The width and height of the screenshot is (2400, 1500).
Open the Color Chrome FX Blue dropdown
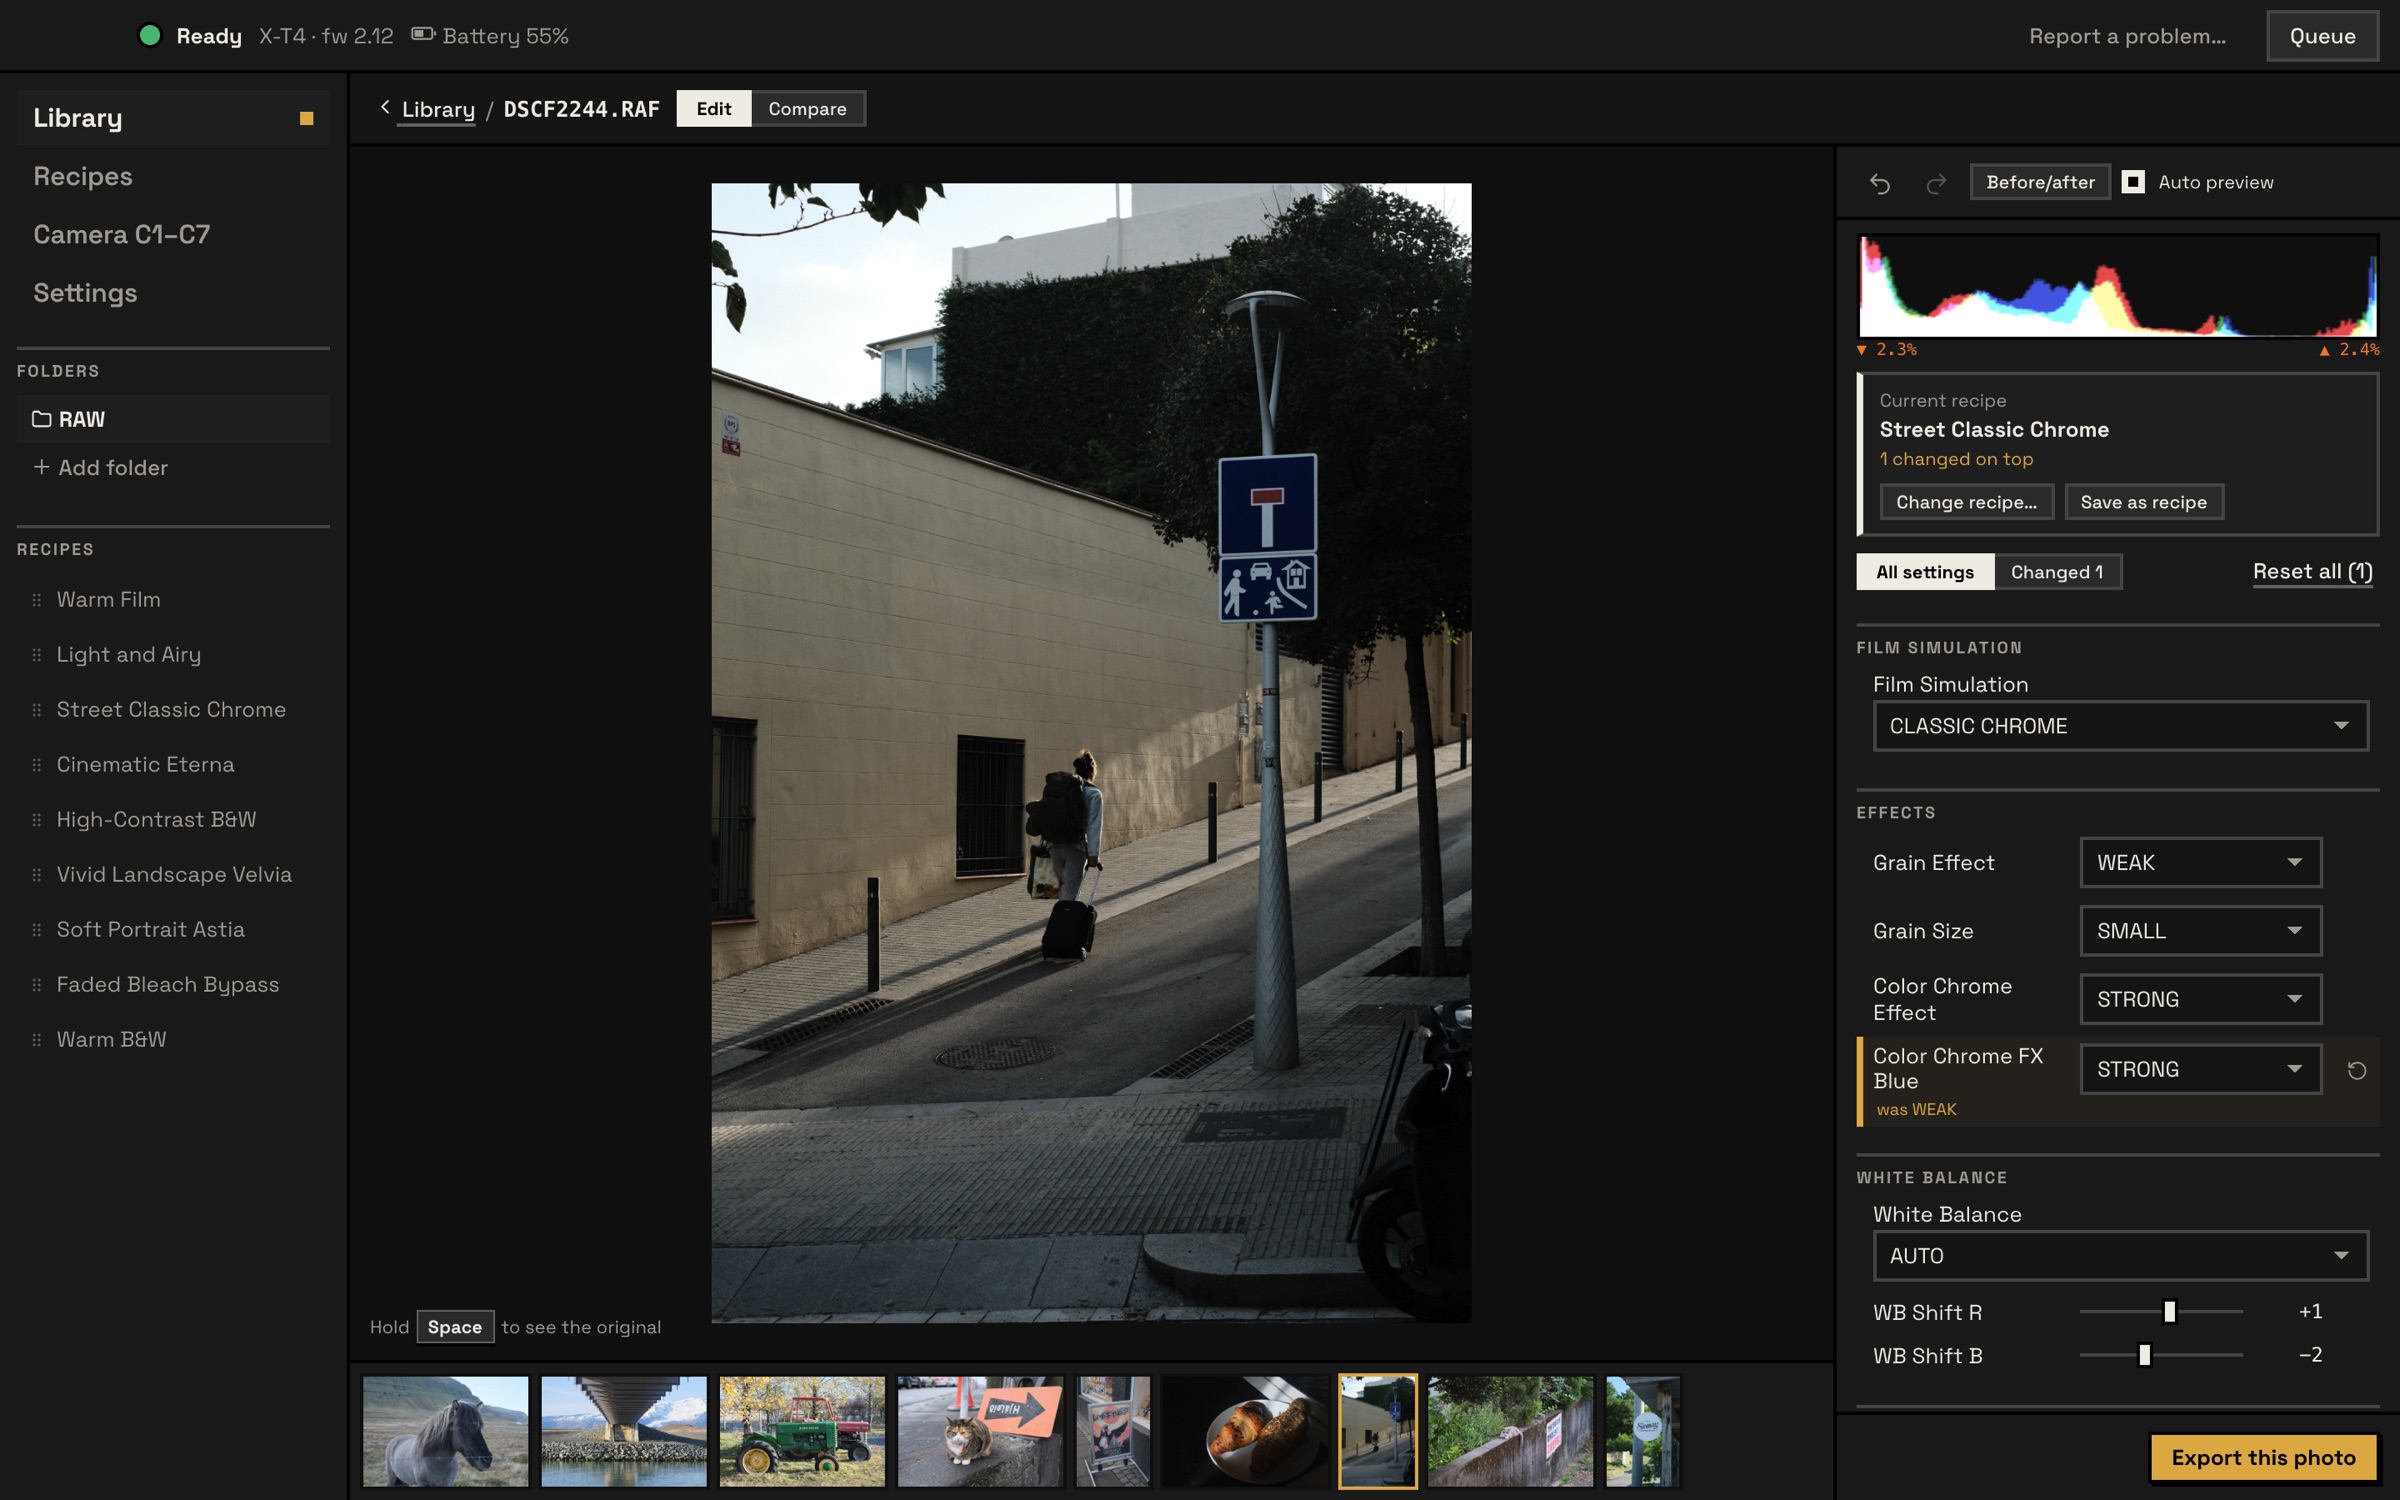2200,1069
